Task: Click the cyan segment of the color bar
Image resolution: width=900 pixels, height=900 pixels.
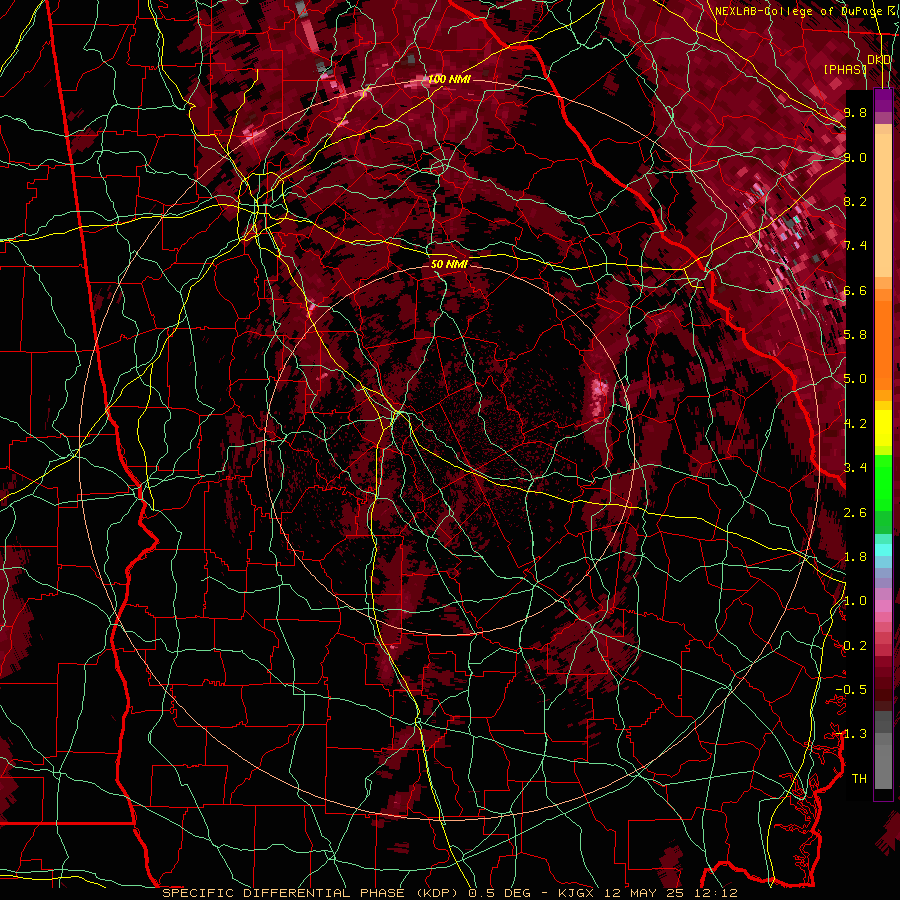Action: pyautogui.click(x=883, y=550)
